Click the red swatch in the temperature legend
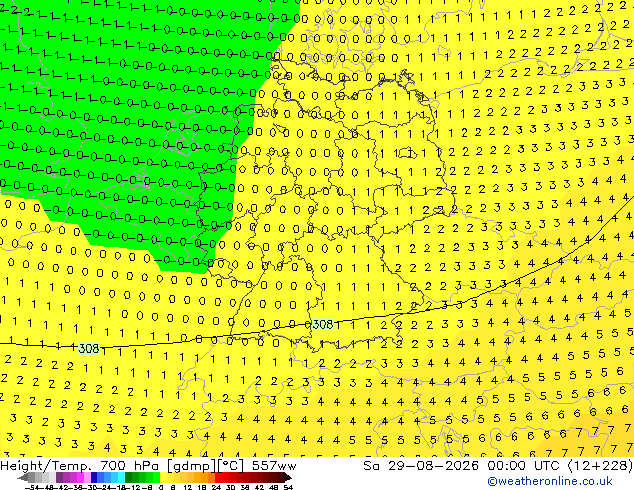Screen dimensions: 634x490 pos(218,477)
